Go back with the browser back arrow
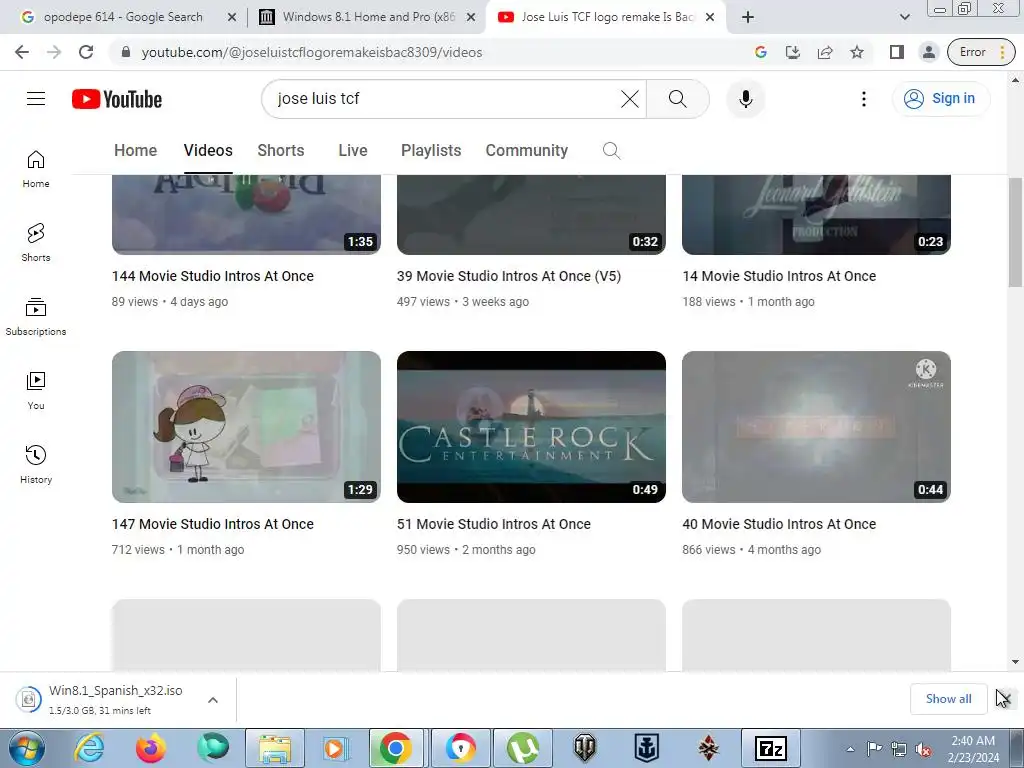This screenshot has width=1024, height=768. 22,52
